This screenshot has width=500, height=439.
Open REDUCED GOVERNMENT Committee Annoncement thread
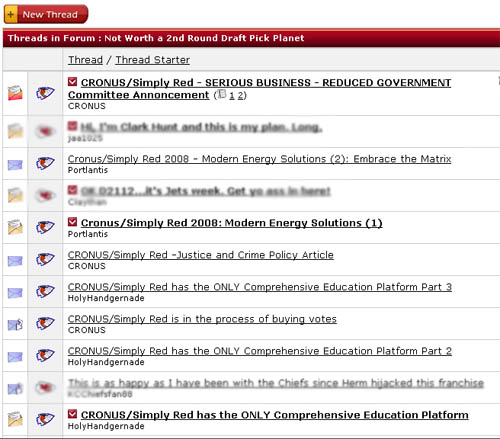259,89
